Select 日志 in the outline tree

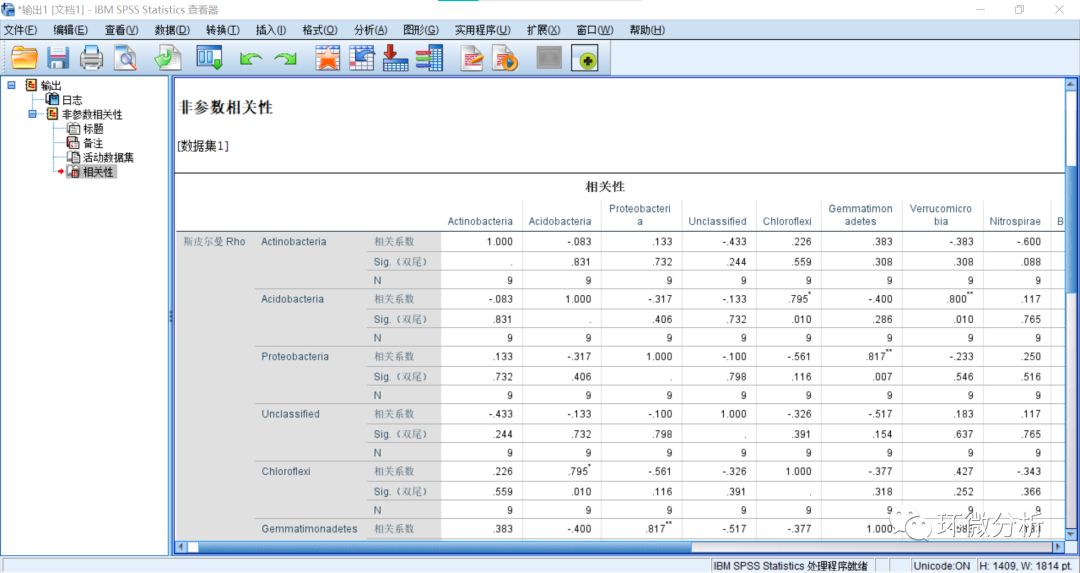72,100
